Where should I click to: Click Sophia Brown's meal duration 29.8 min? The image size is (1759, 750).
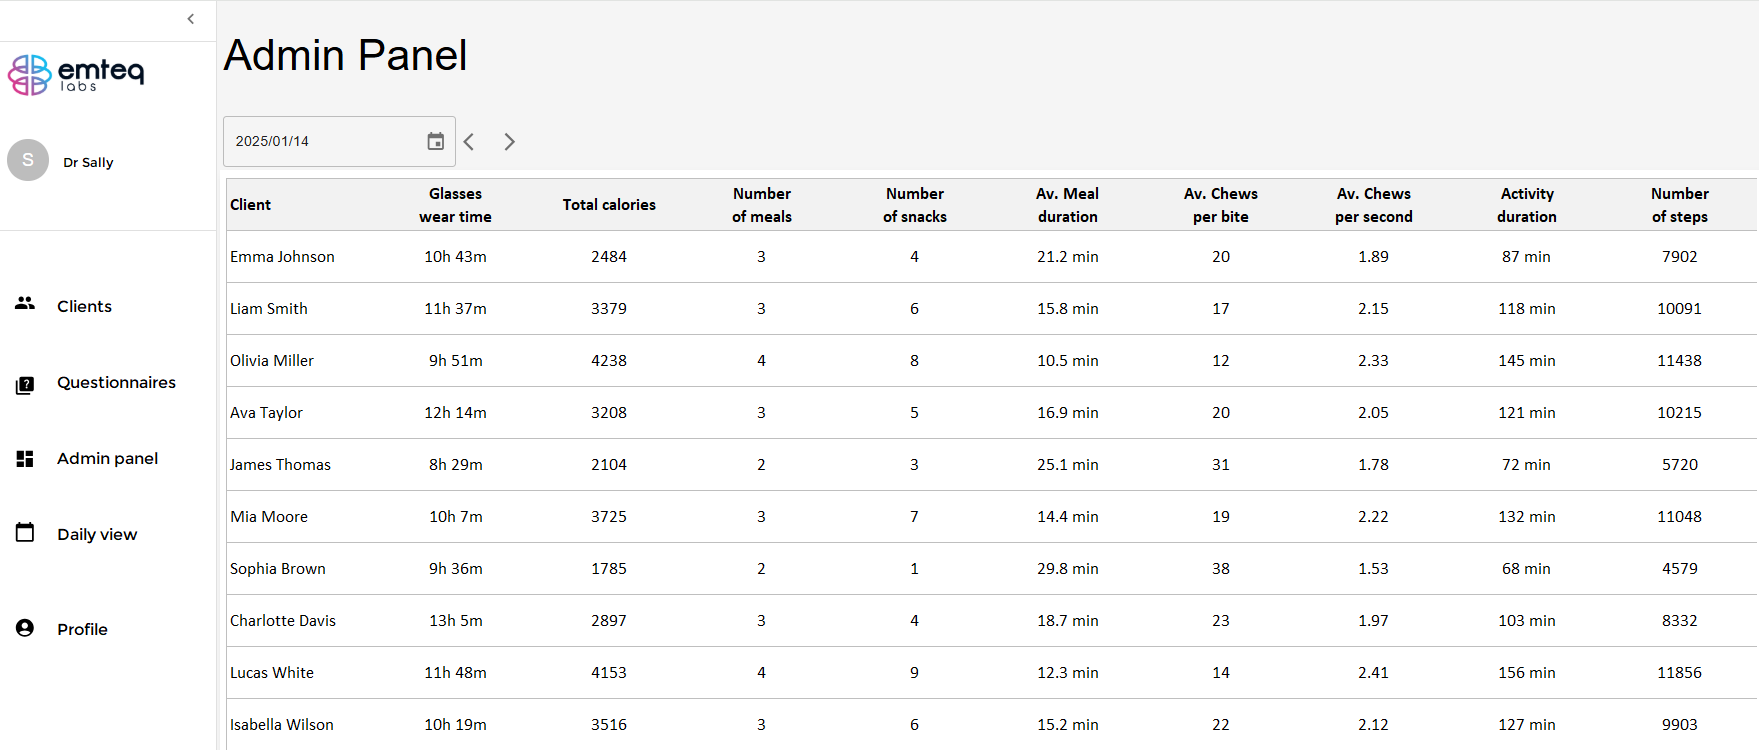coord(1068,569)
